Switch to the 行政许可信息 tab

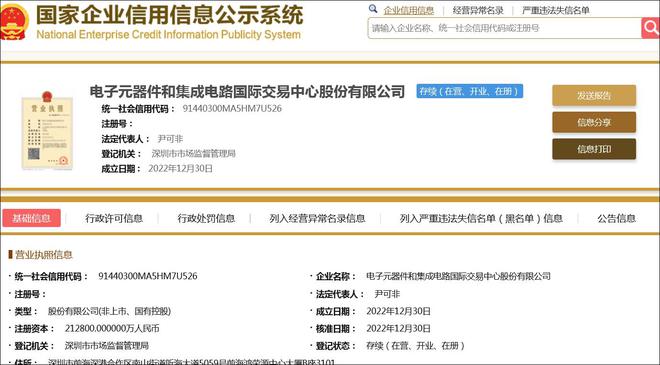114,218
